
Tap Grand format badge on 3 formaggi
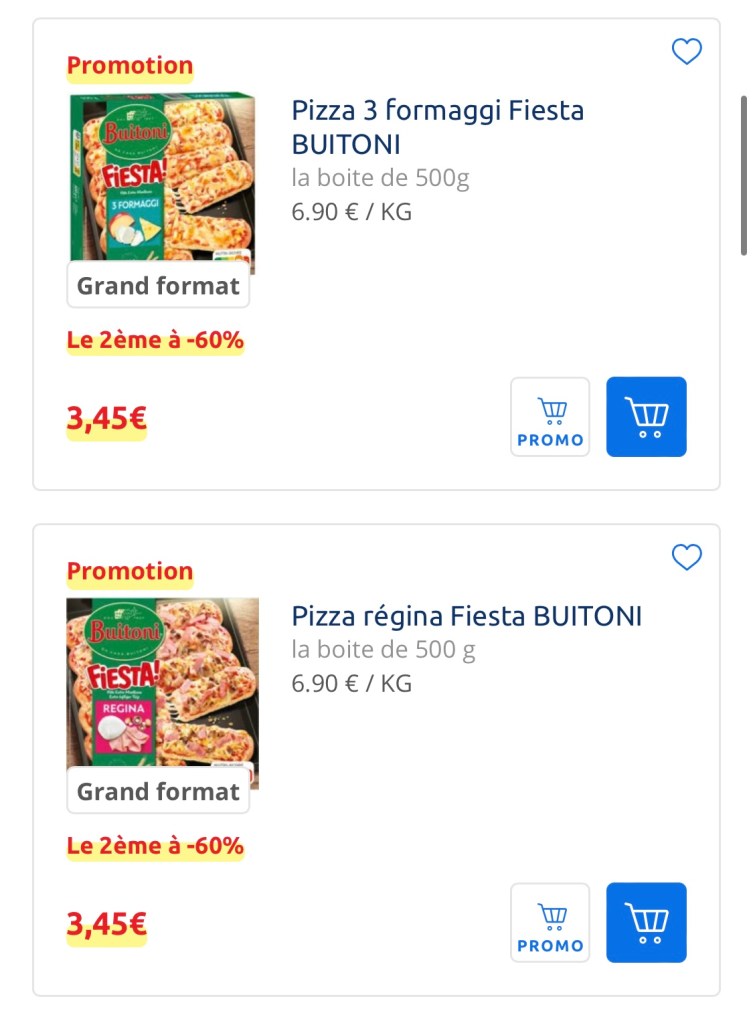[158, 287]
